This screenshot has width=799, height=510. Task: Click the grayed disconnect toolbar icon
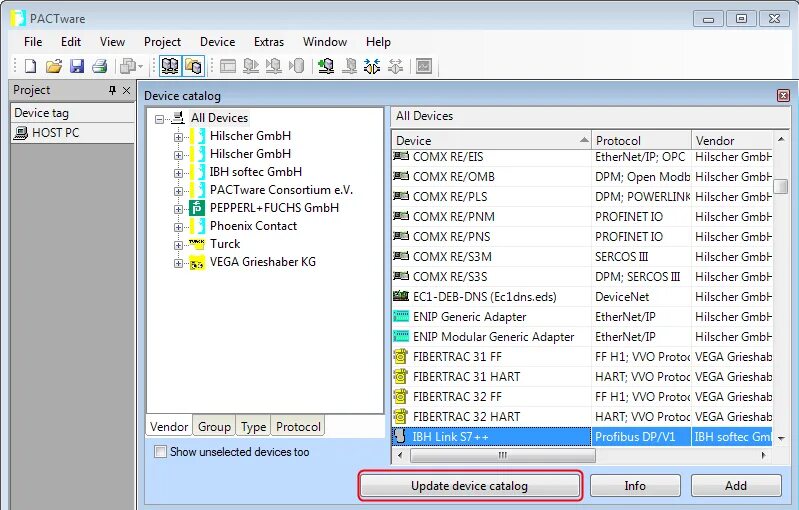click(395, 66)
